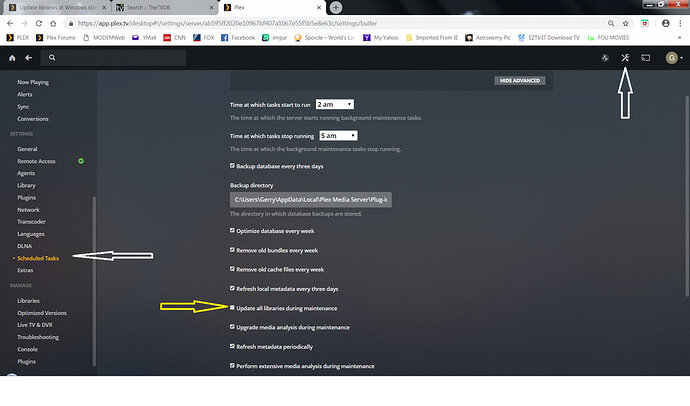Open the imgur bookmark
690x406 pixels.
(x=274, y=38)
